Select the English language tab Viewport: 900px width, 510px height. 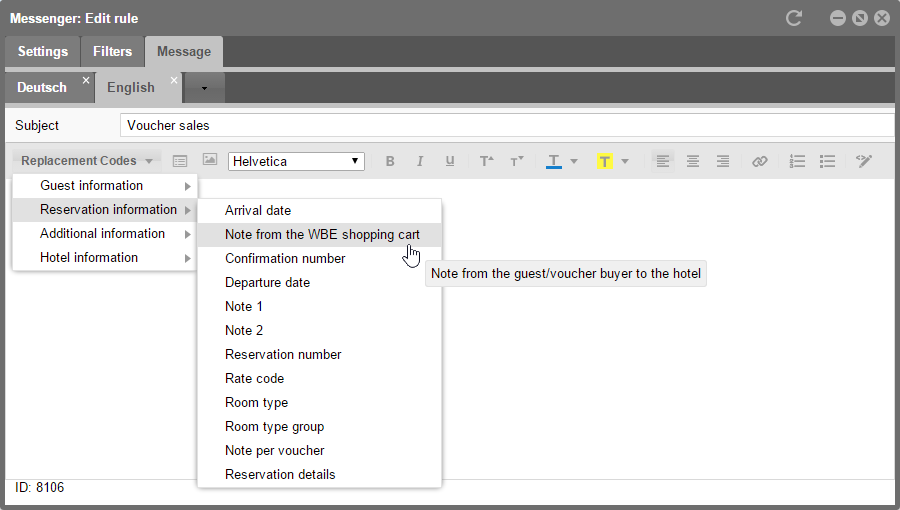point(131,88)
